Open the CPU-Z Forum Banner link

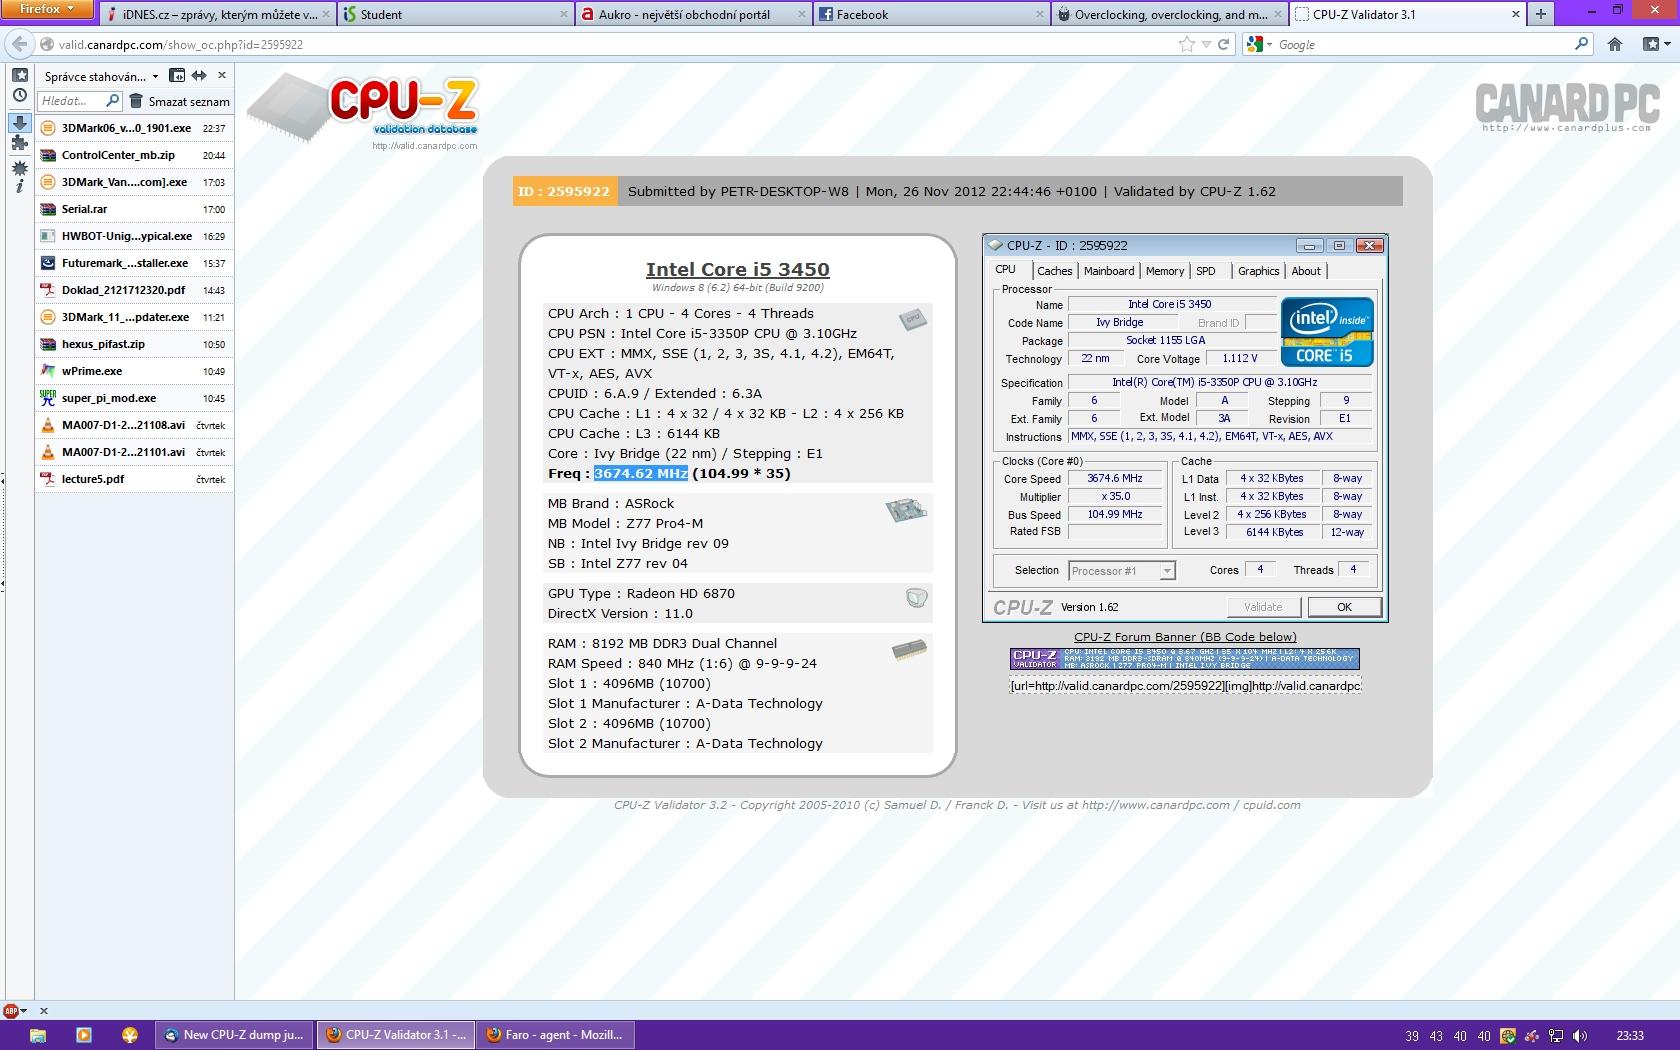tap(1185, 637)
